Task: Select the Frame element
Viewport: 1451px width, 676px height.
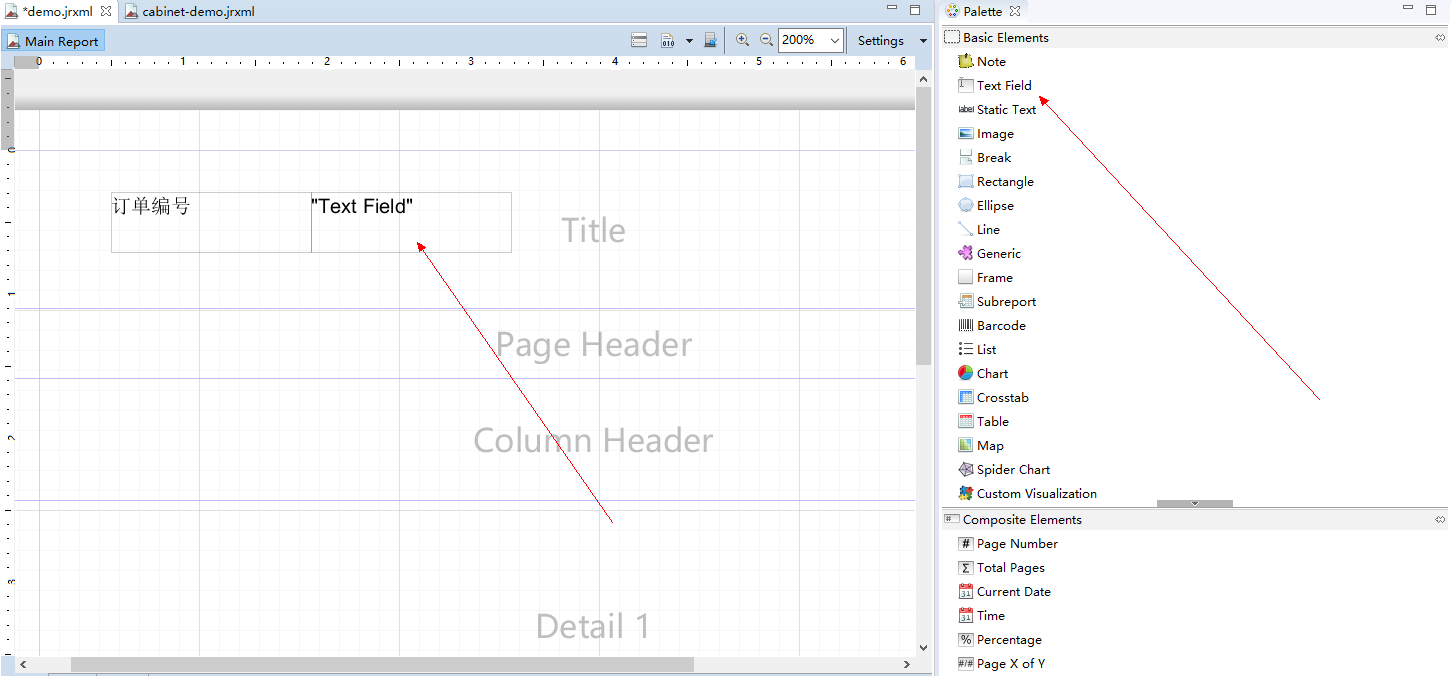Action: click(x=986, y=277)
